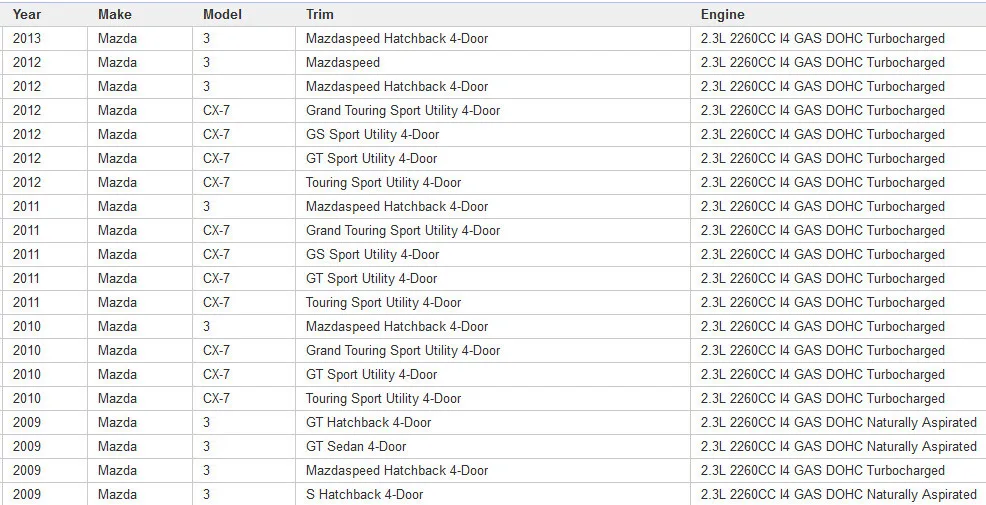Select 2010 GT Sport Utility 4-Door trim
The image size is (986, 505).
click(x=493, y=374)
